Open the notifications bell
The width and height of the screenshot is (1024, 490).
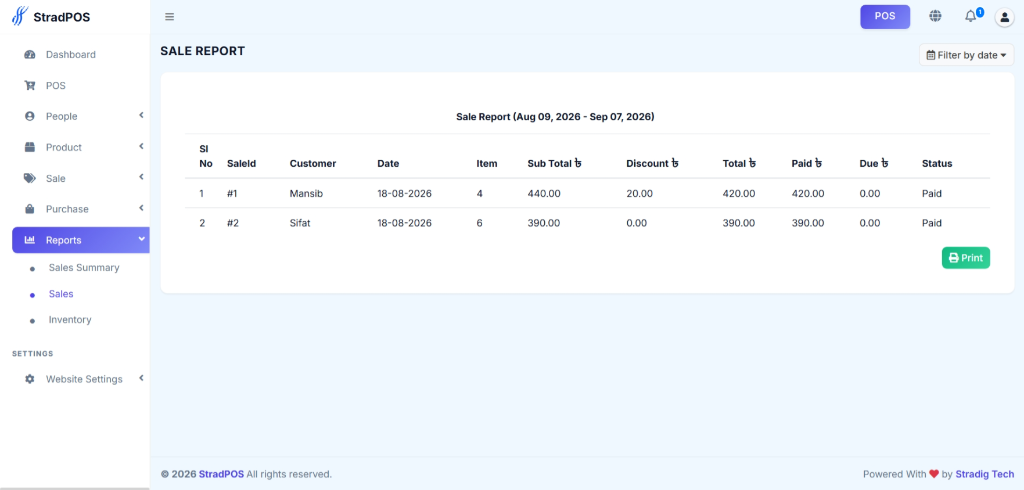[x=970, y=17]
